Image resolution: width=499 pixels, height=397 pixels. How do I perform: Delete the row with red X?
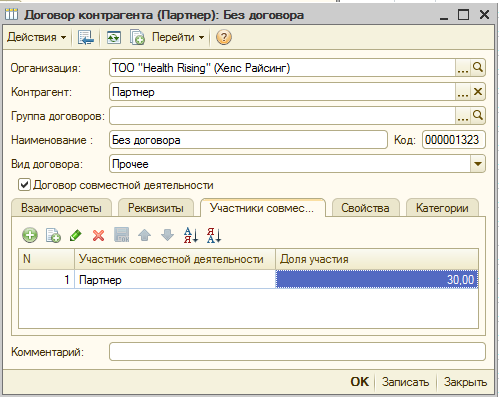[x=98, y=235]
